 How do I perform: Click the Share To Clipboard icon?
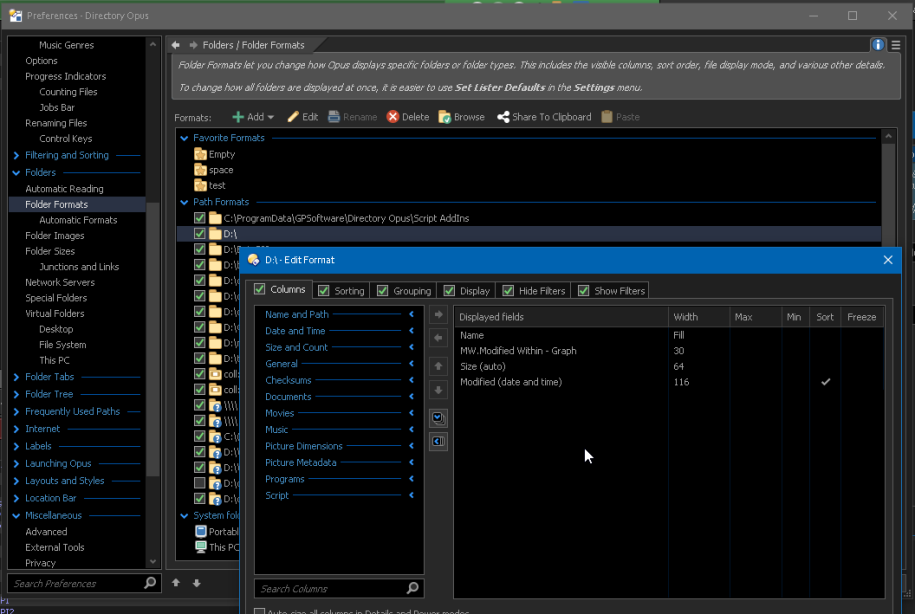click(x=503, y=117)
